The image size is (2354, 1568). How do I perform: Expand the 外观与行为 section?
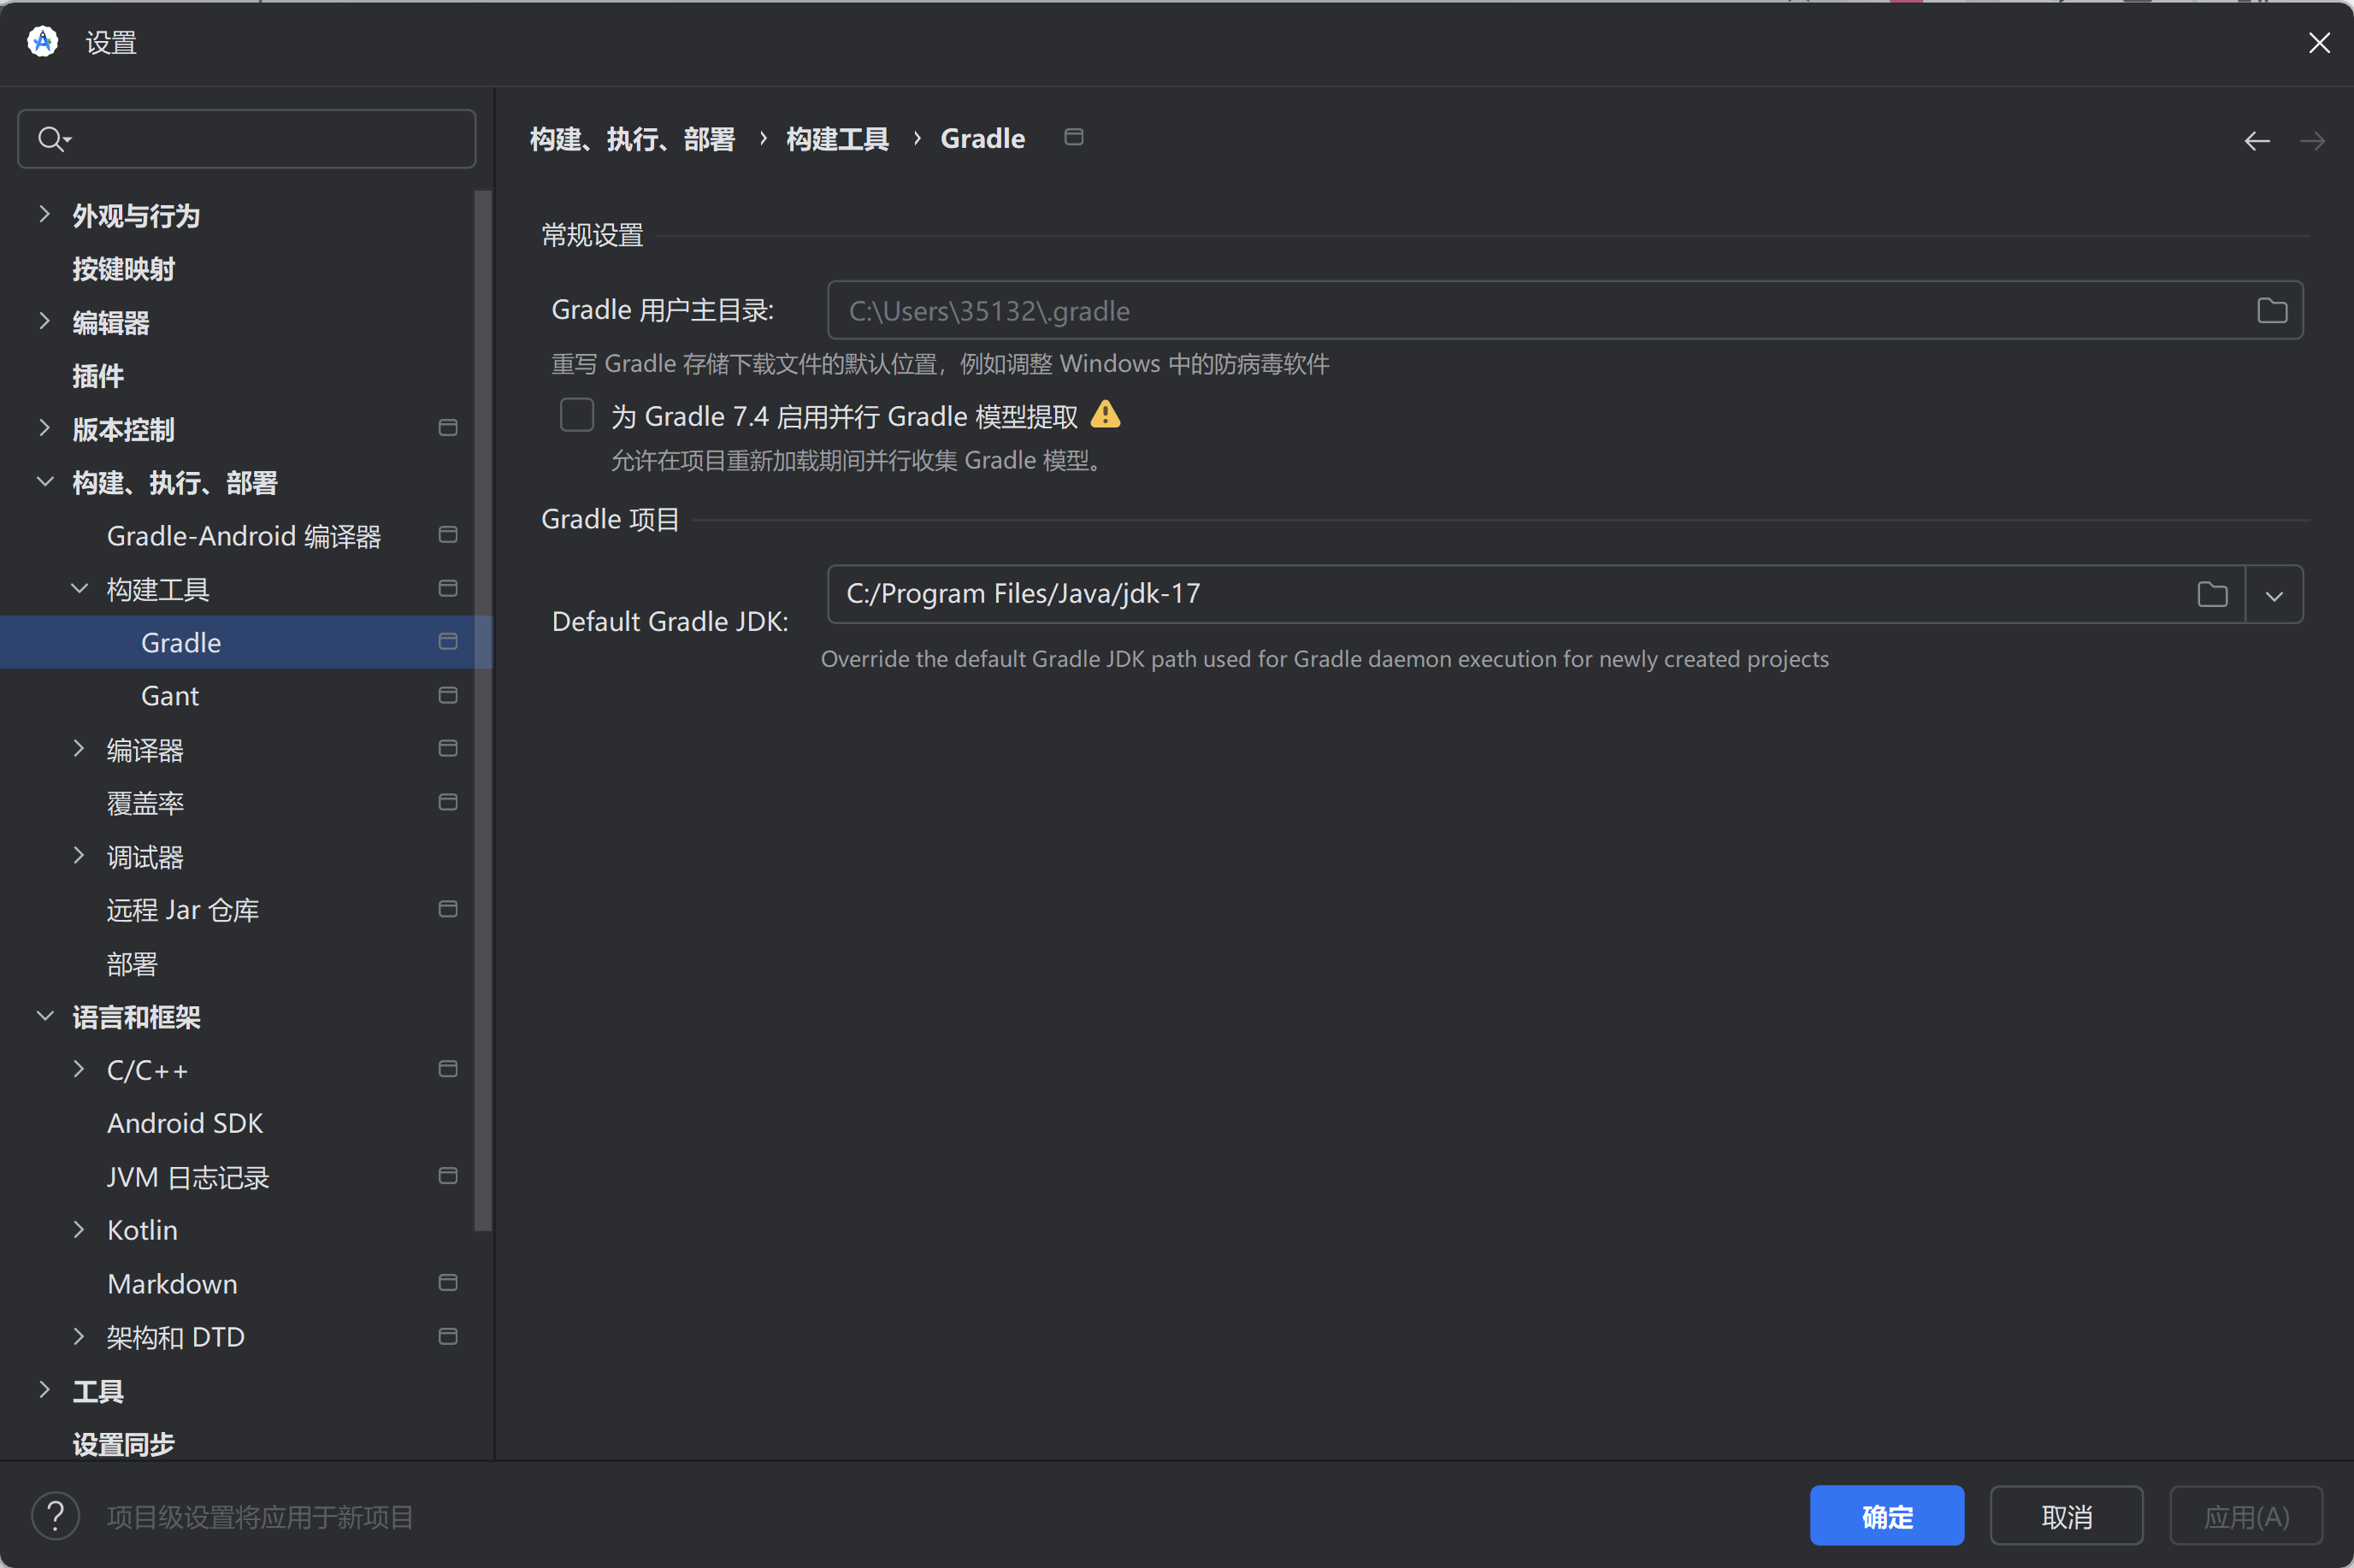(44, 214)
